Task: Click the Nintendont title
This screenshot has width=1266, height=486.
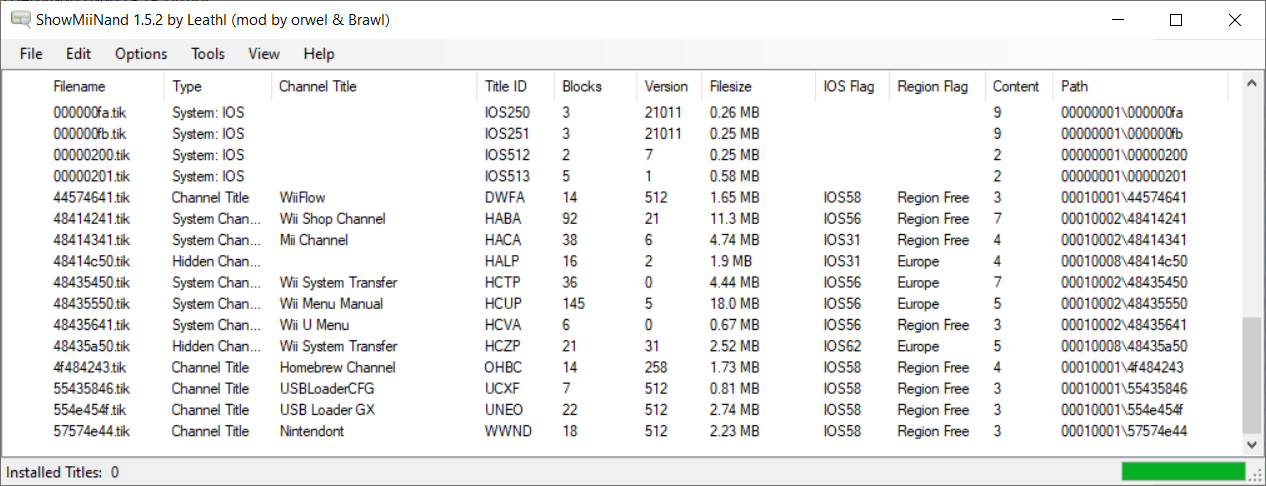Action: click(x=311, y=431)
